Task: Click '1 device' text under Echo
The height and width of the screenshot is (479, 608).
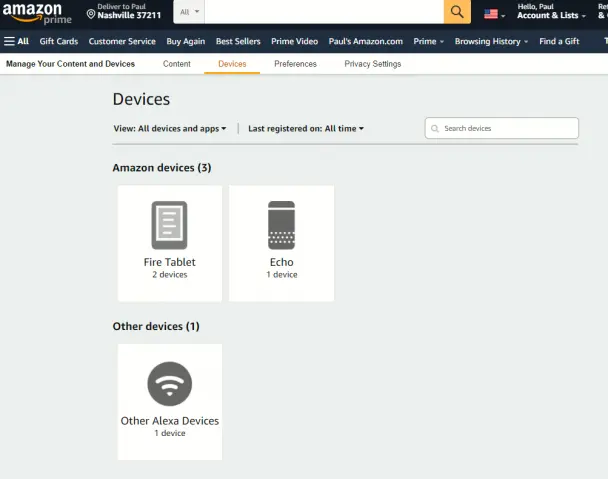Action: click(x=282, y=275)
